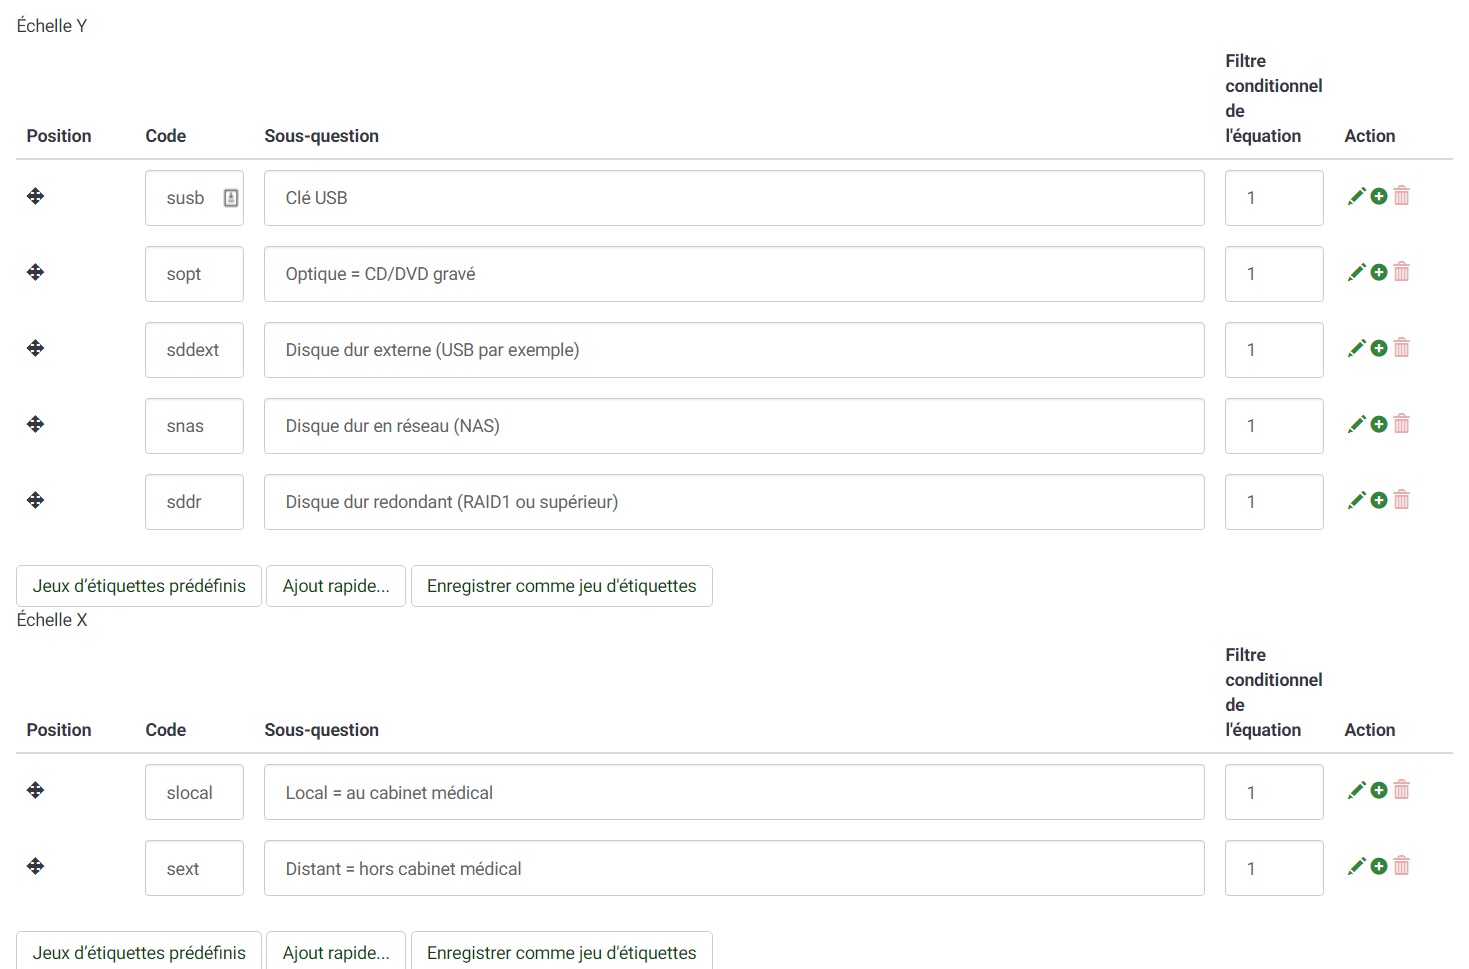Click Enregistrer comme jeu d'étiquettes for Échelle X
Viewport: 1469px width, 969px height.
[561, 952]
